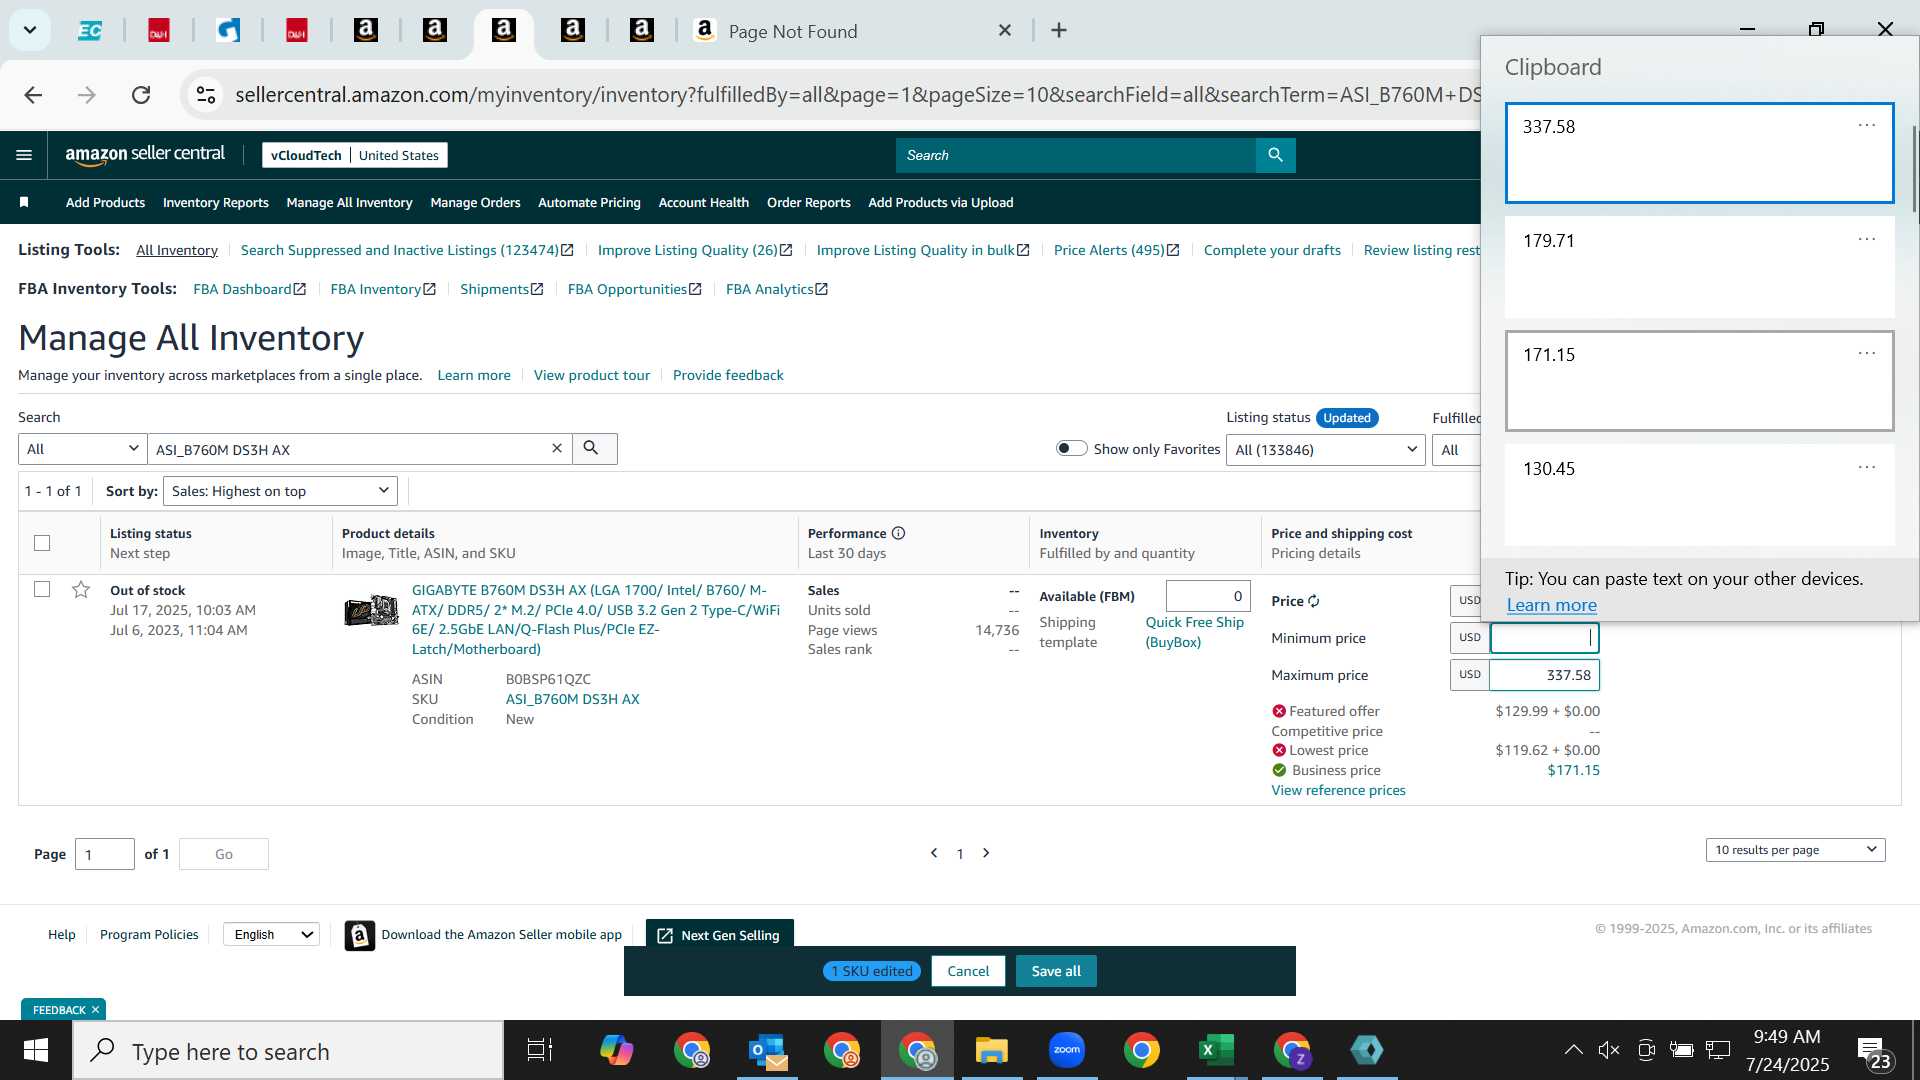Open View reference prices link

point(1338,790)
